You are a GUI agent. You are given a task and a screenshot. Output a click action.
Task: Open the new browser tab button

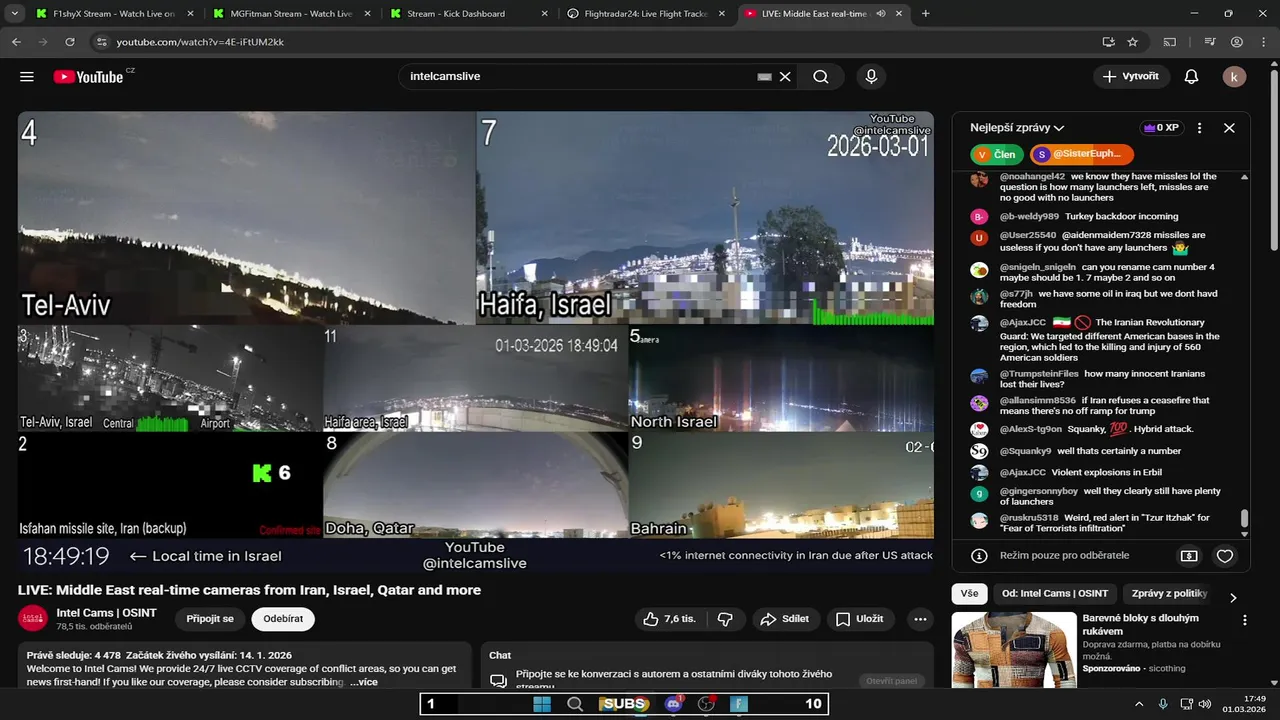pyautogui.click(x=925, y=14)
